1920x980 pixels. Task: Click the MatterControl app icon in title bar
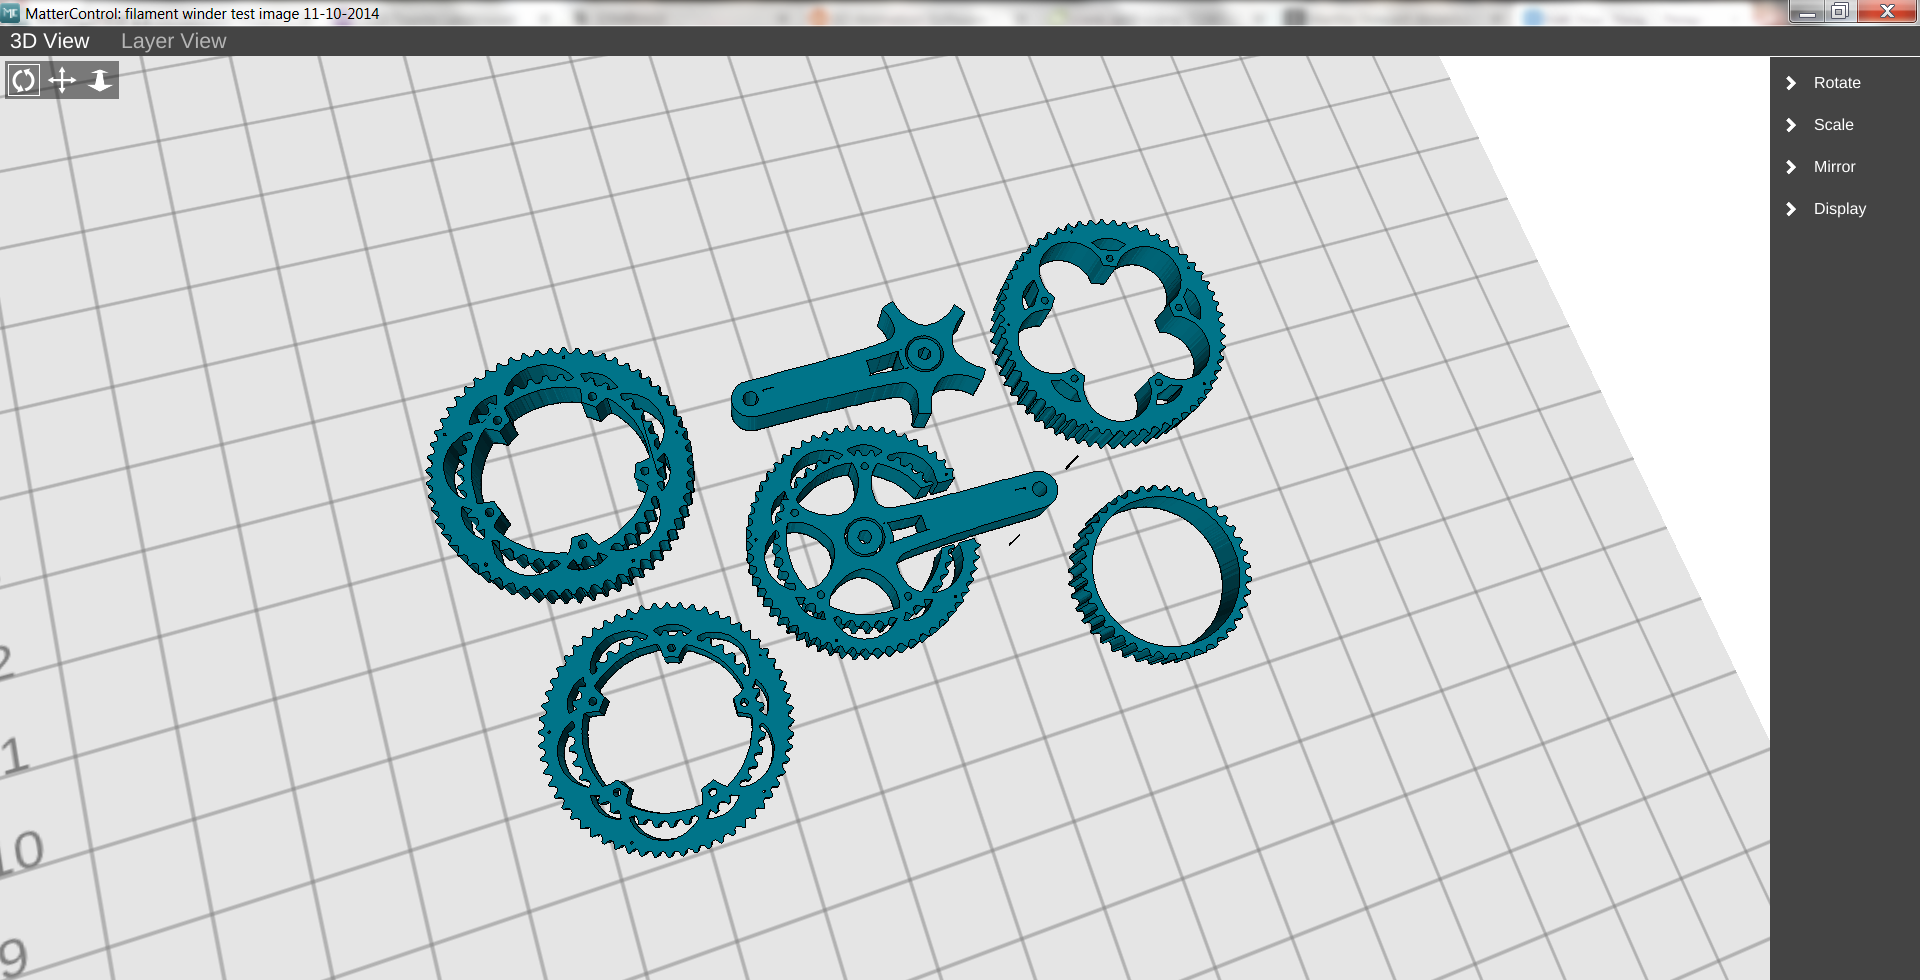[11, 13]
